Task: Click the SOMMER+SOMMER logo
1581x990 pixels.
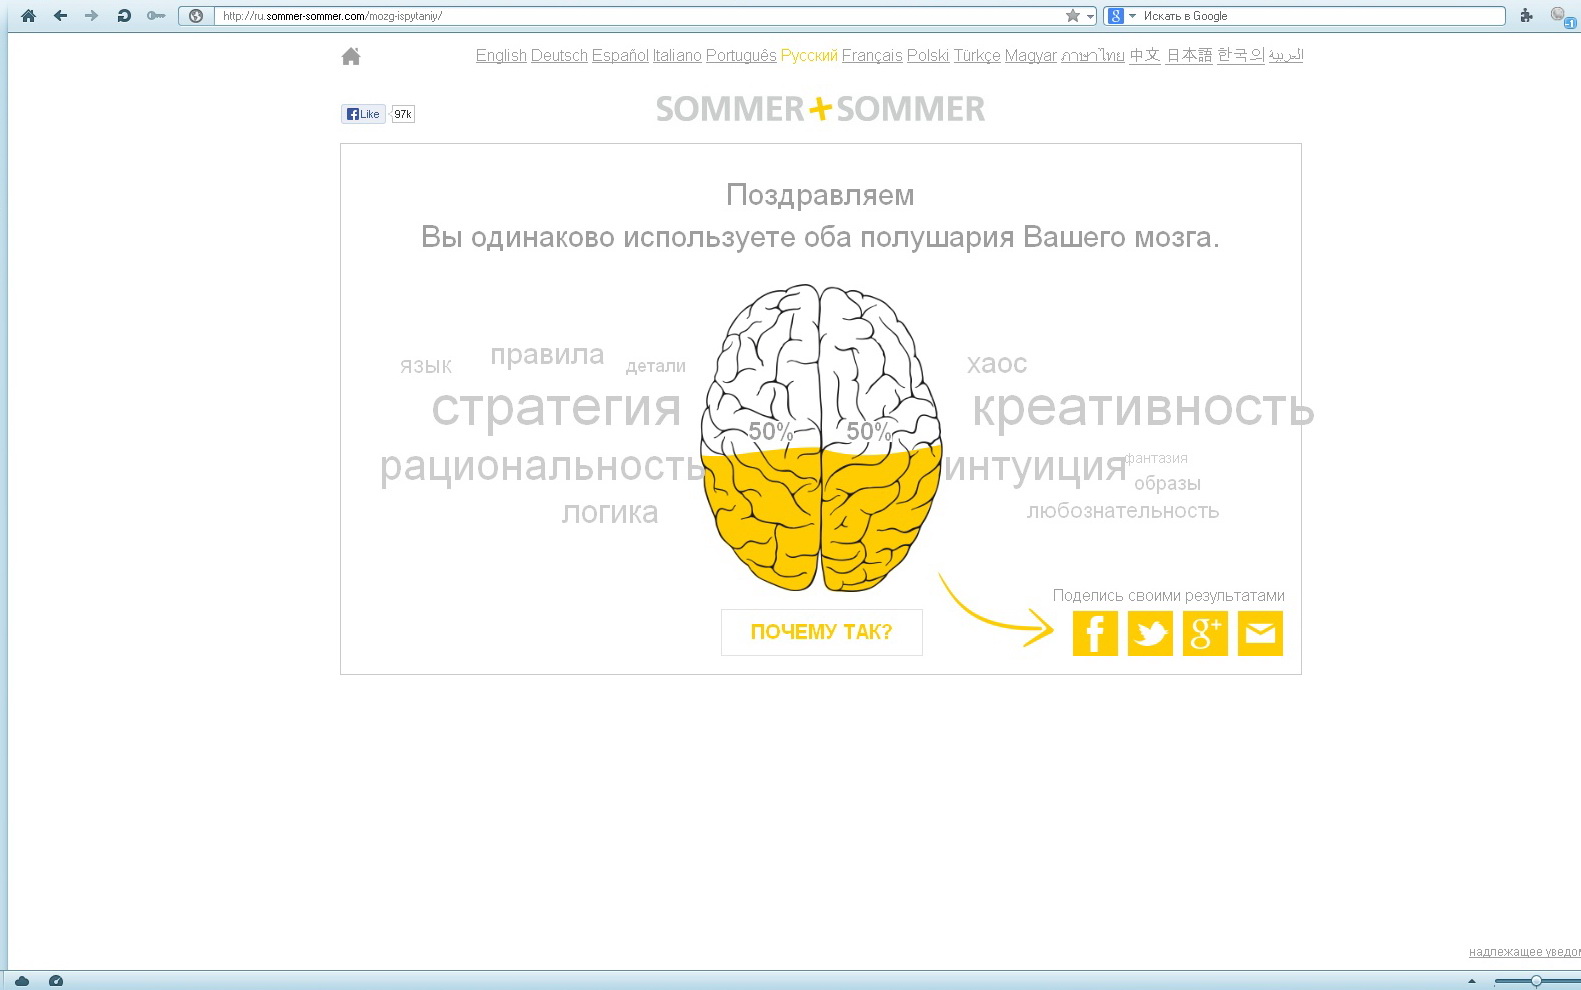Action: 820,109
